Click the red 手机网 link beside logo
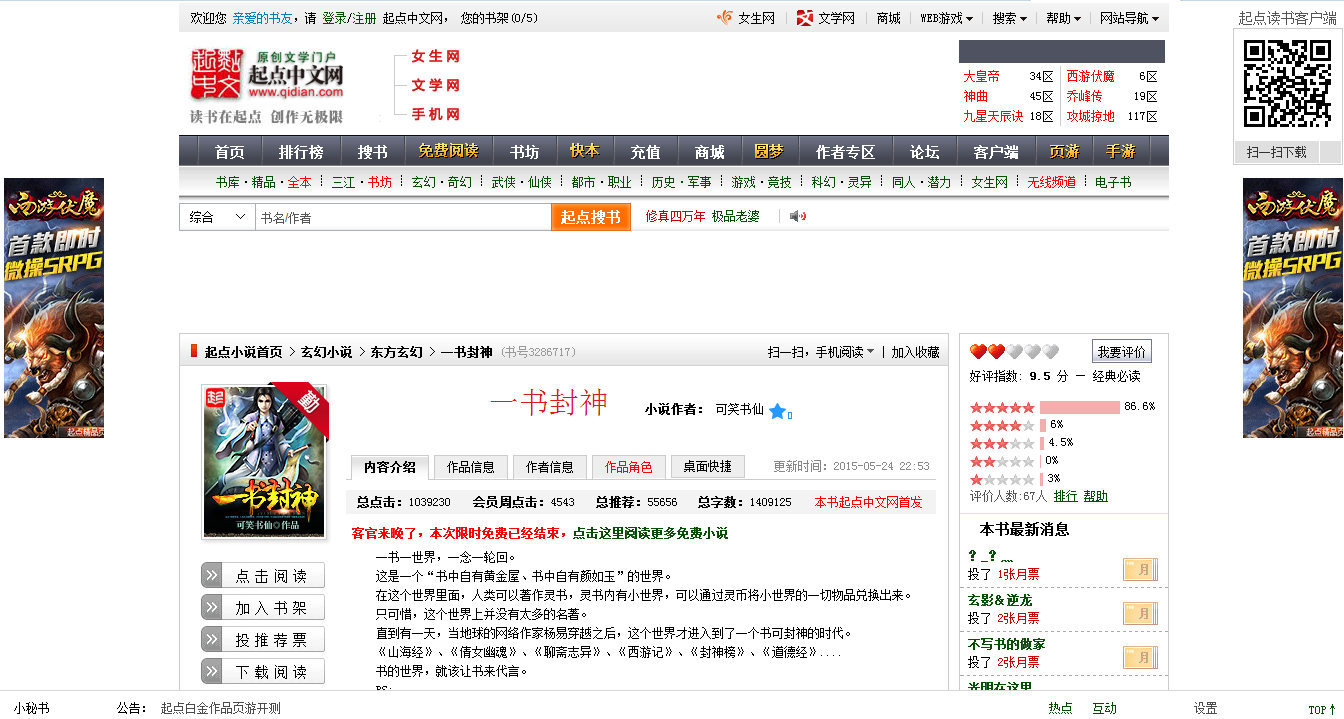 click(436, 114)
